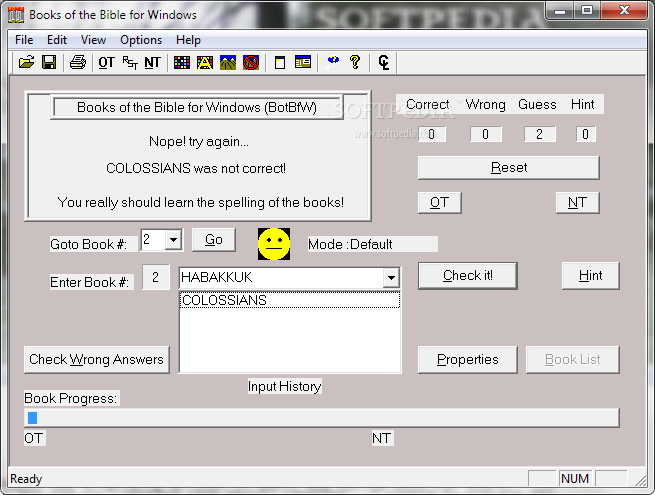Open the Options menu

[141, 40]
